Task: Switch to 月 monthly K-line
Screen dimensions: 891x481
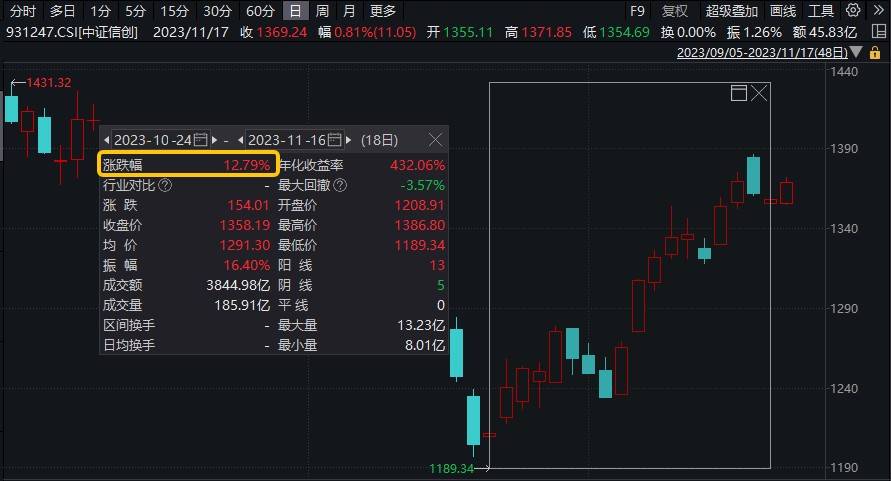Action: [x=349, y=11]
